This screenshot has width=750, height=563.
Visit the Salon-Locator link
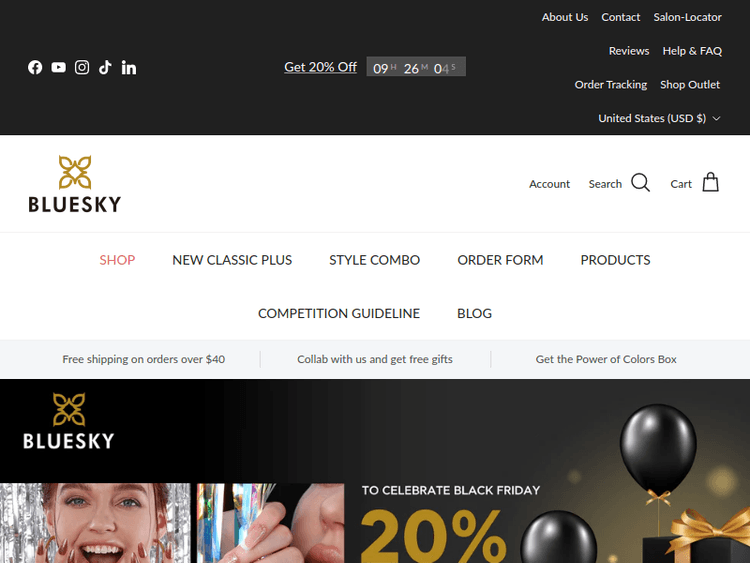click(687, 17)
